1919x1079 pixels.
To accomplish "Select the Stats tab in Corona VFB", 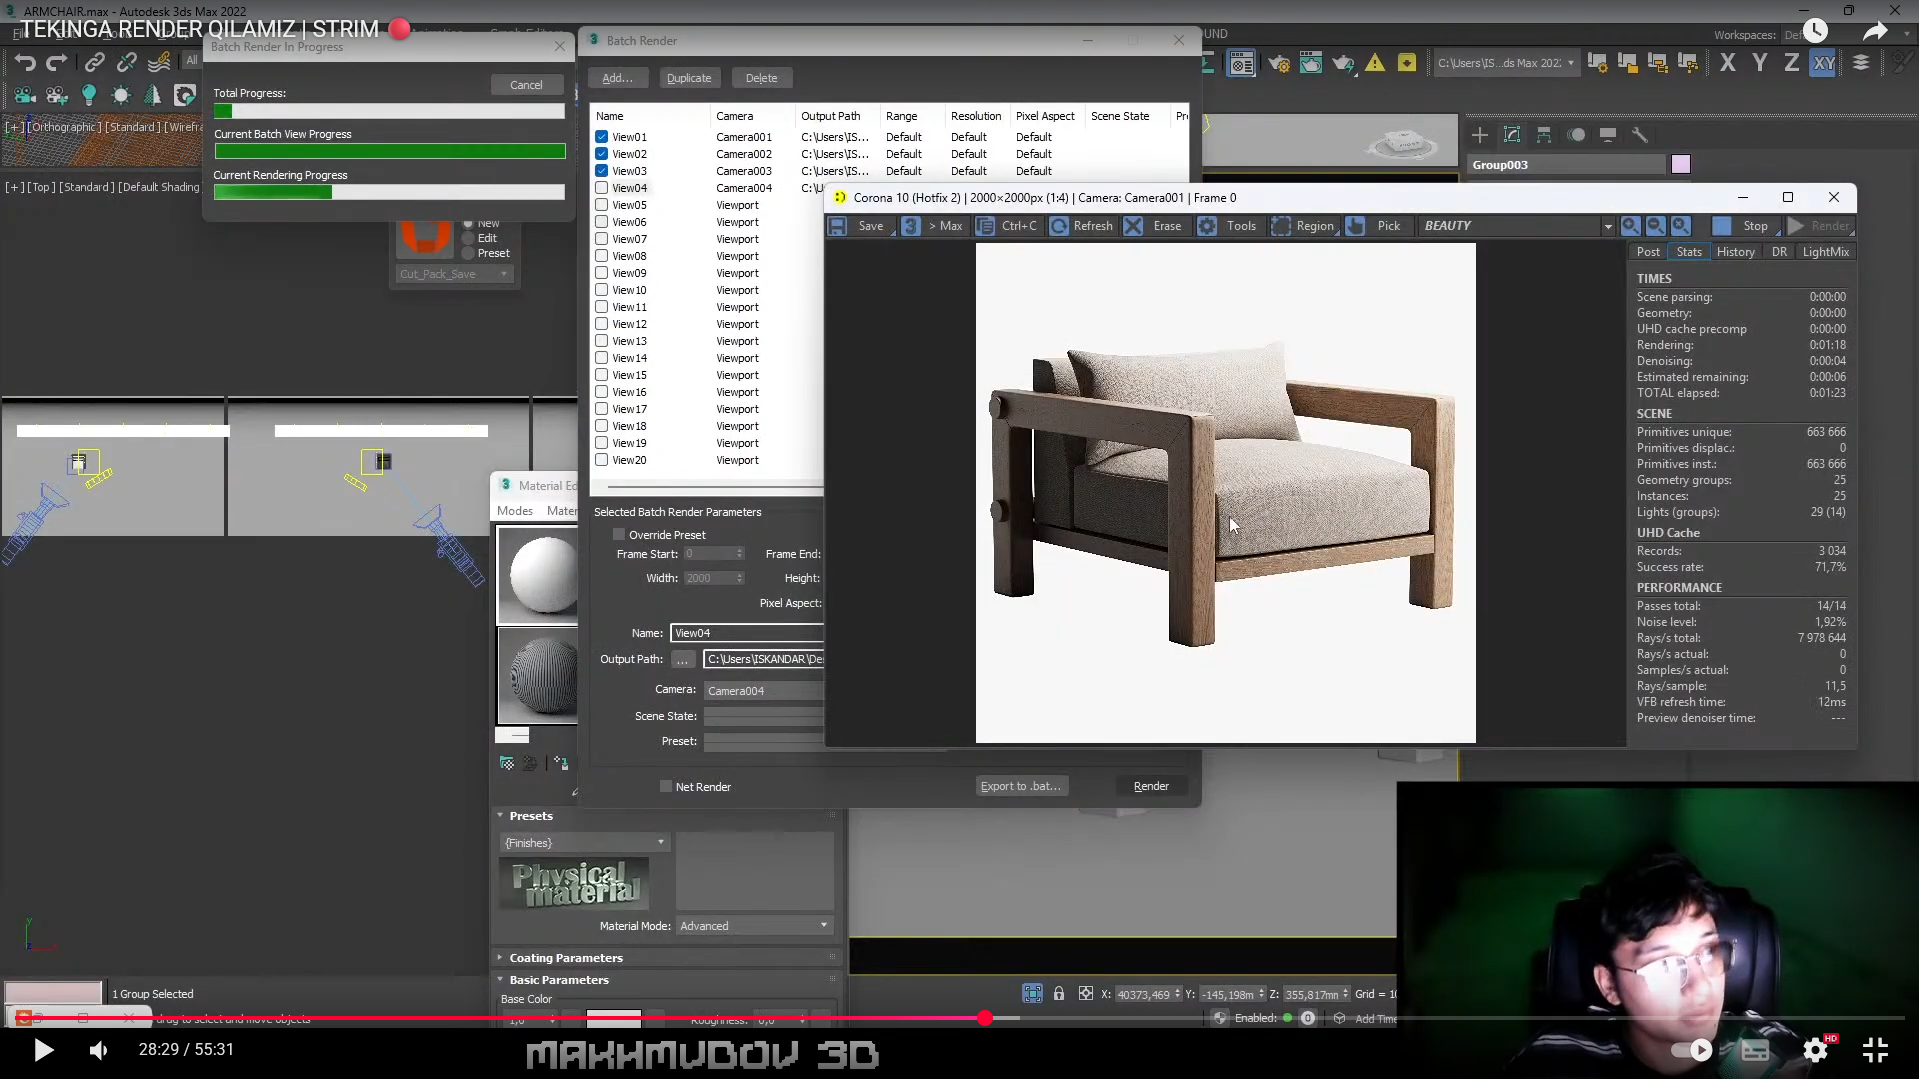I will (1689, 252).
